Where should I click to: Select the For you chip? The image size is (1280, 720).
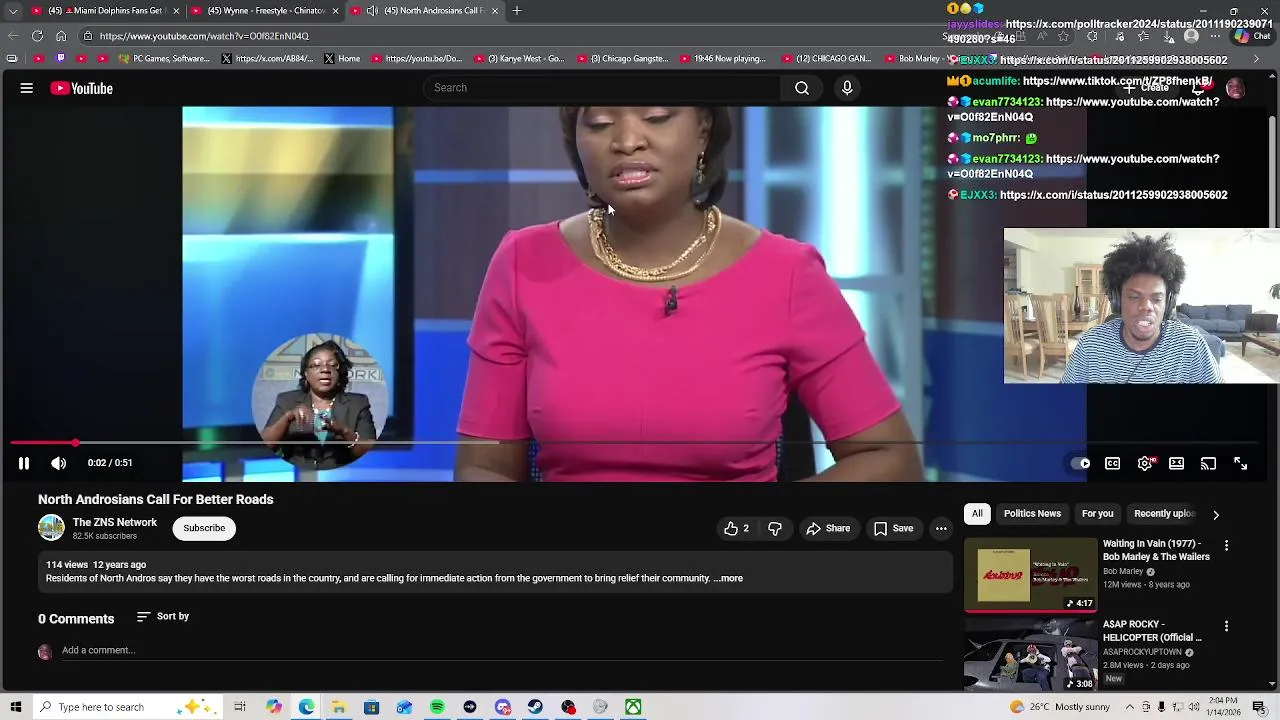1097,514
